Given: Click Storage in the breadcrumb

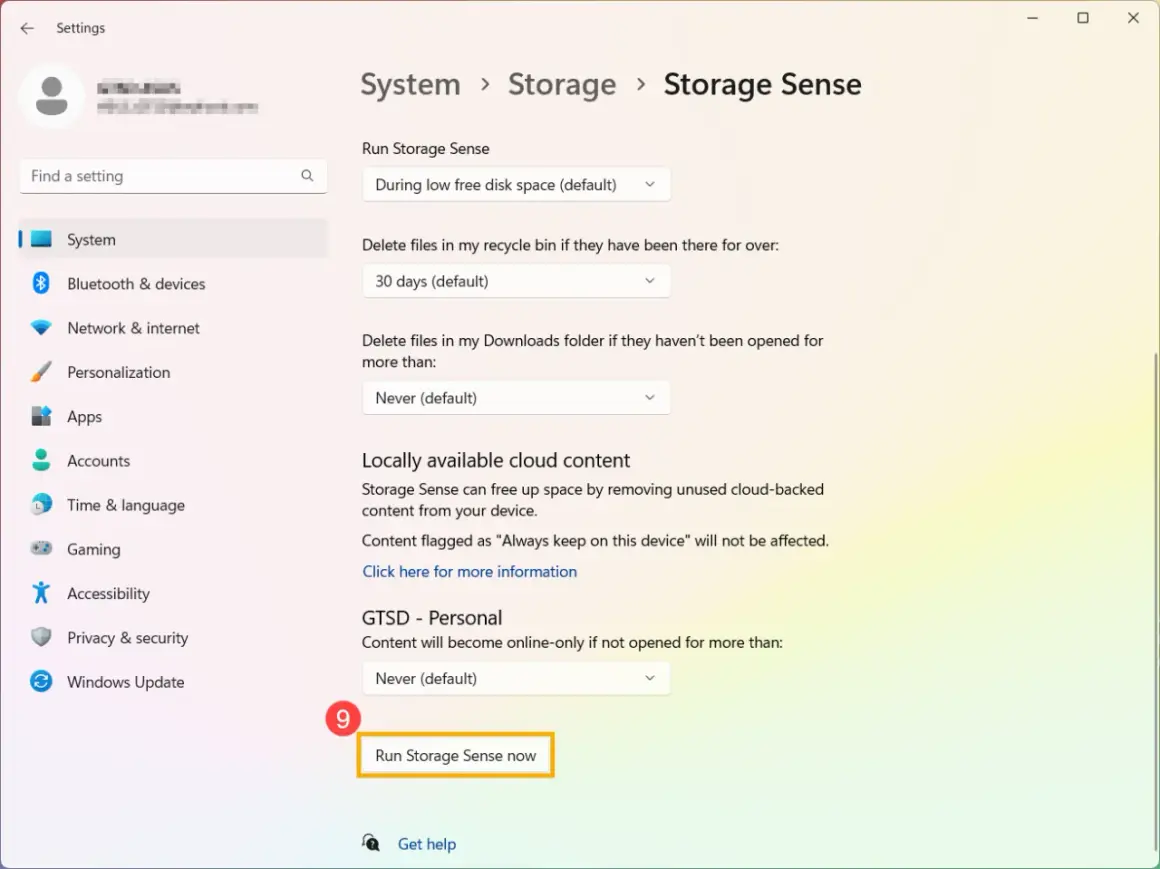Looking at the screenshot, I should (562, 84).
